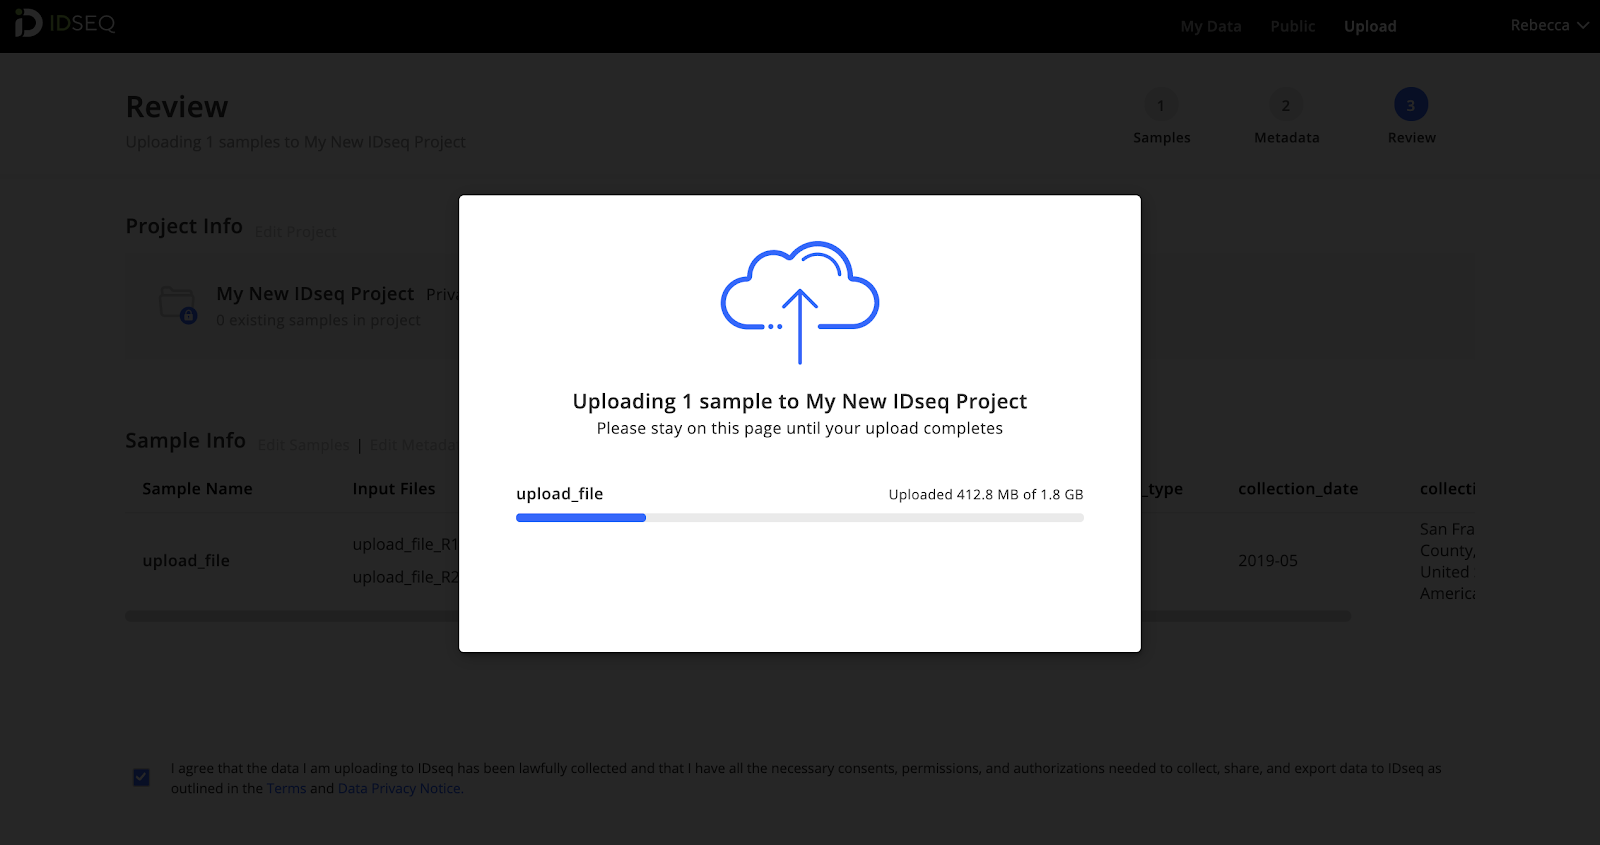Click the Input Files column header
This screenshot has height=845, width=1600.
tap(394, 489)
